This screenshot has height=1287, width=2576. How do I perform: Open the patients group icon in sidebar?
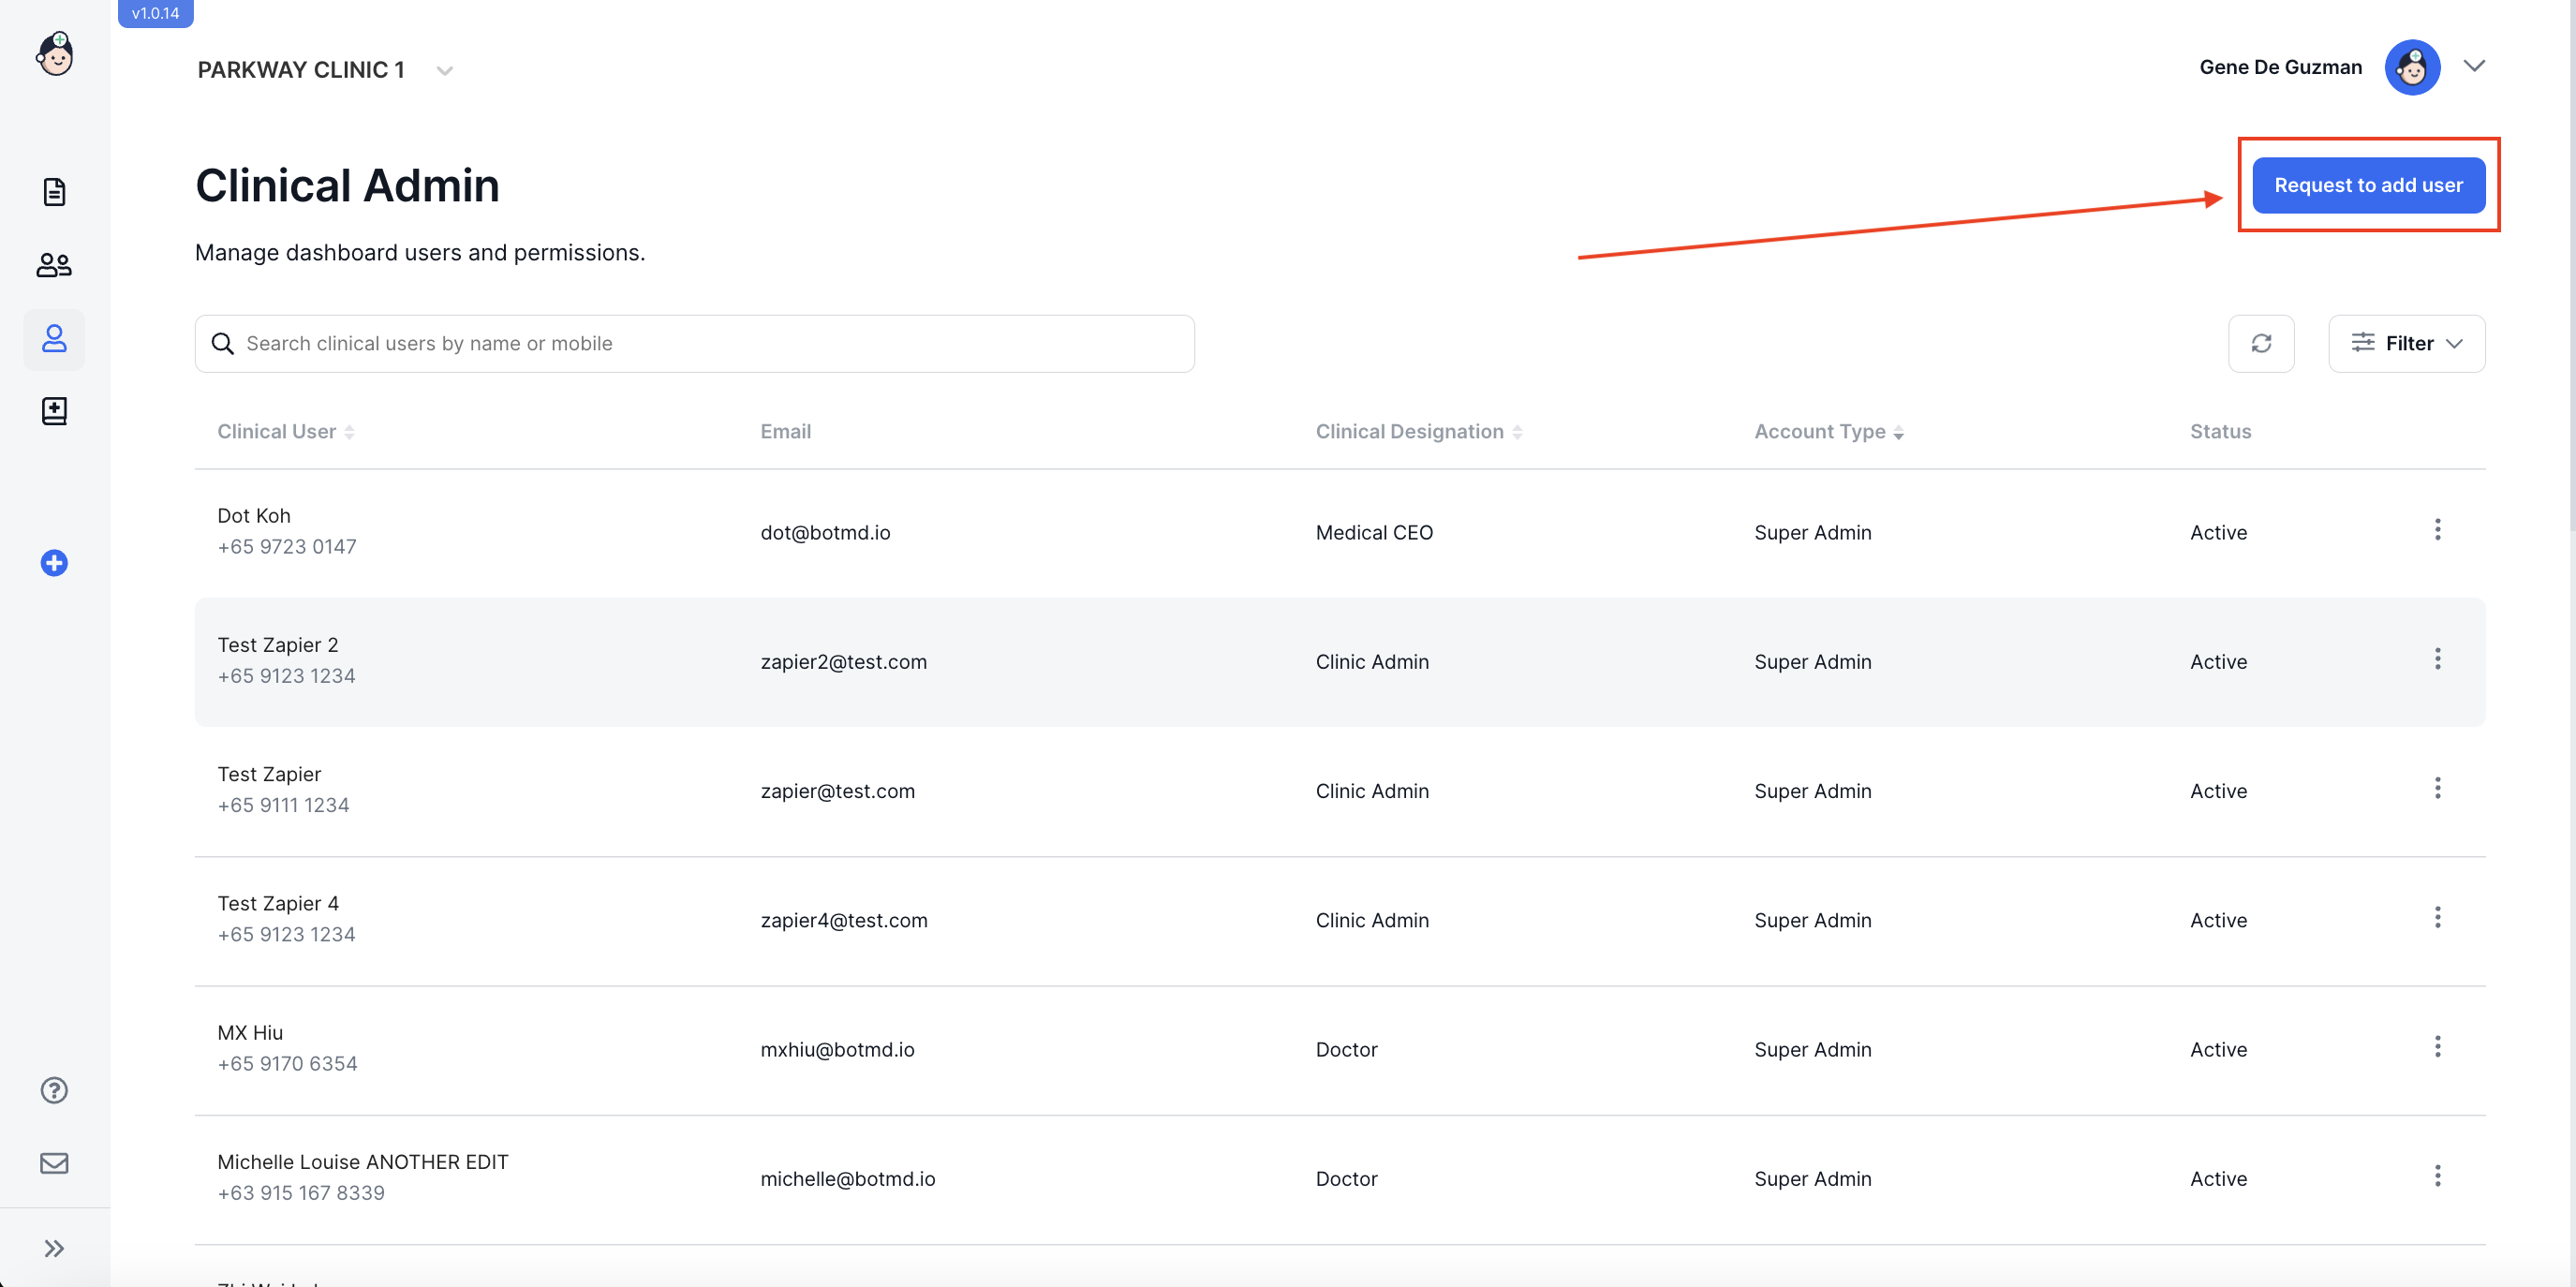pos(54,265)
